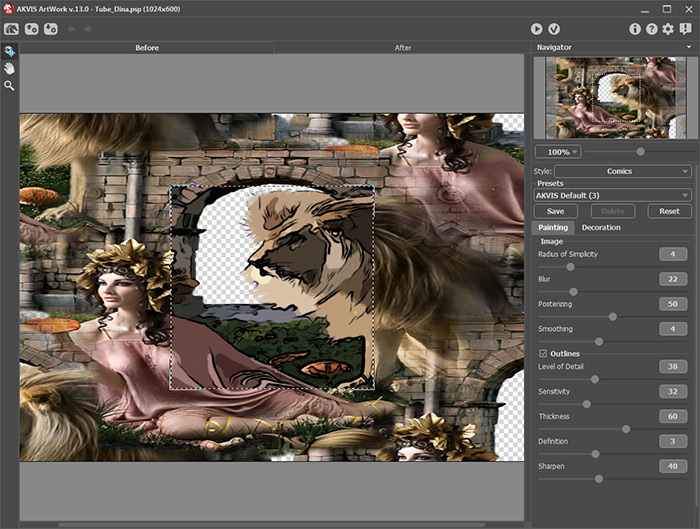Click the Reset button
Image resolution: width=700 pixels, height=529 pixels.
pyautogui.click(x=669, y=211)
